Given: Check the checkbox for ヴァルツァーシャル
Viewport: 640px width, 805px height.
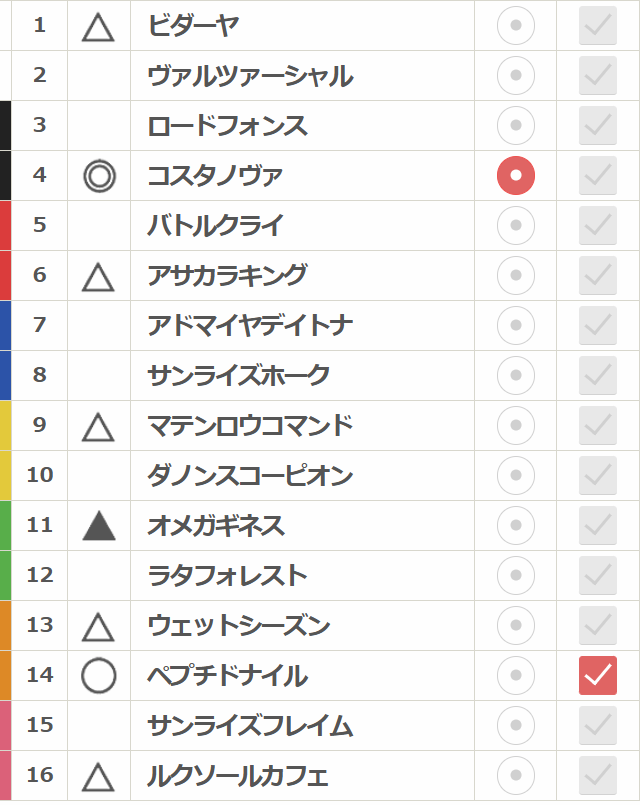Looking at the screenshot, I should pos(598,76).
